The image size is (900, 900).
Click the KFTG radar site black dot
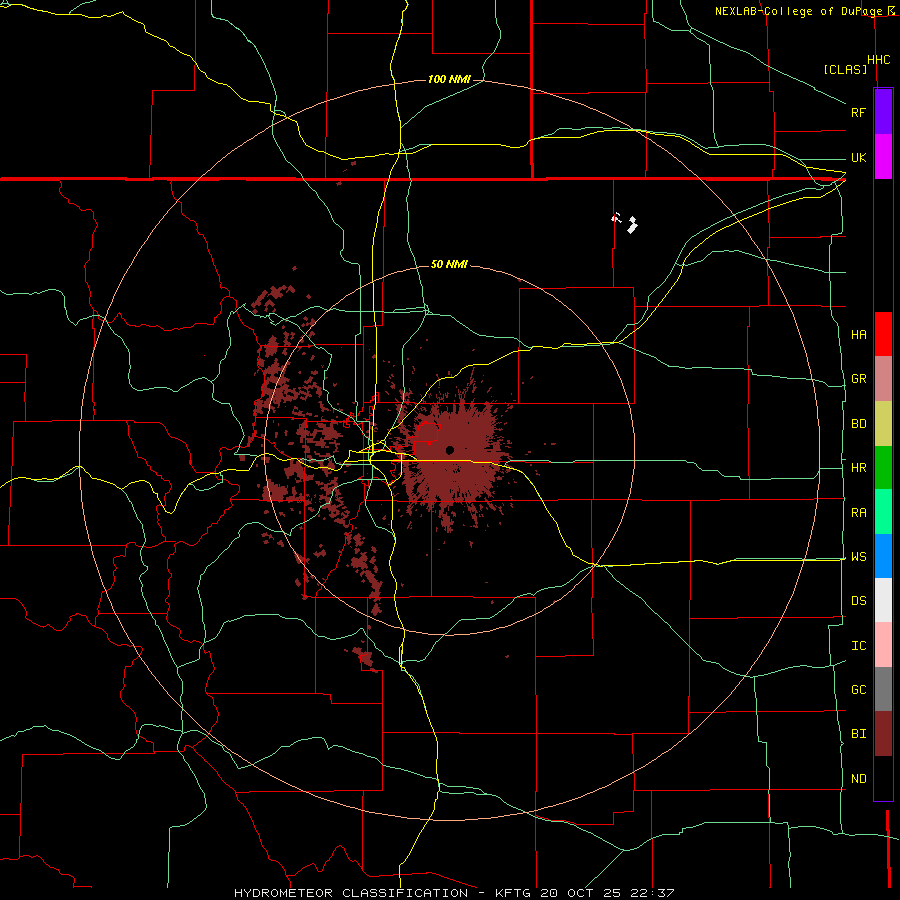click(x=450, y=450)
